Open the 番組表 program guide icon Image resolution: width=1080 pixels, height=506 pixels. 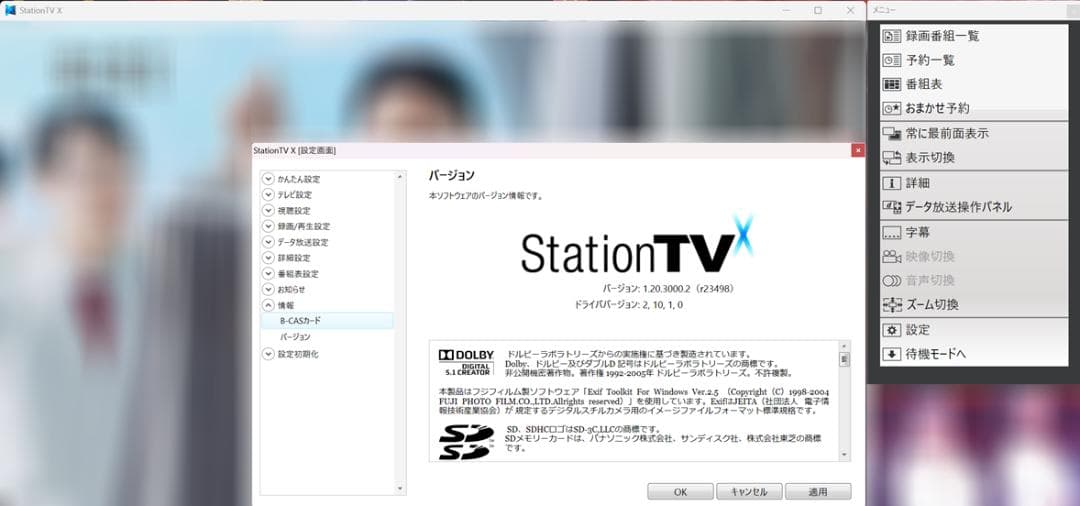[x=892, y=84]
